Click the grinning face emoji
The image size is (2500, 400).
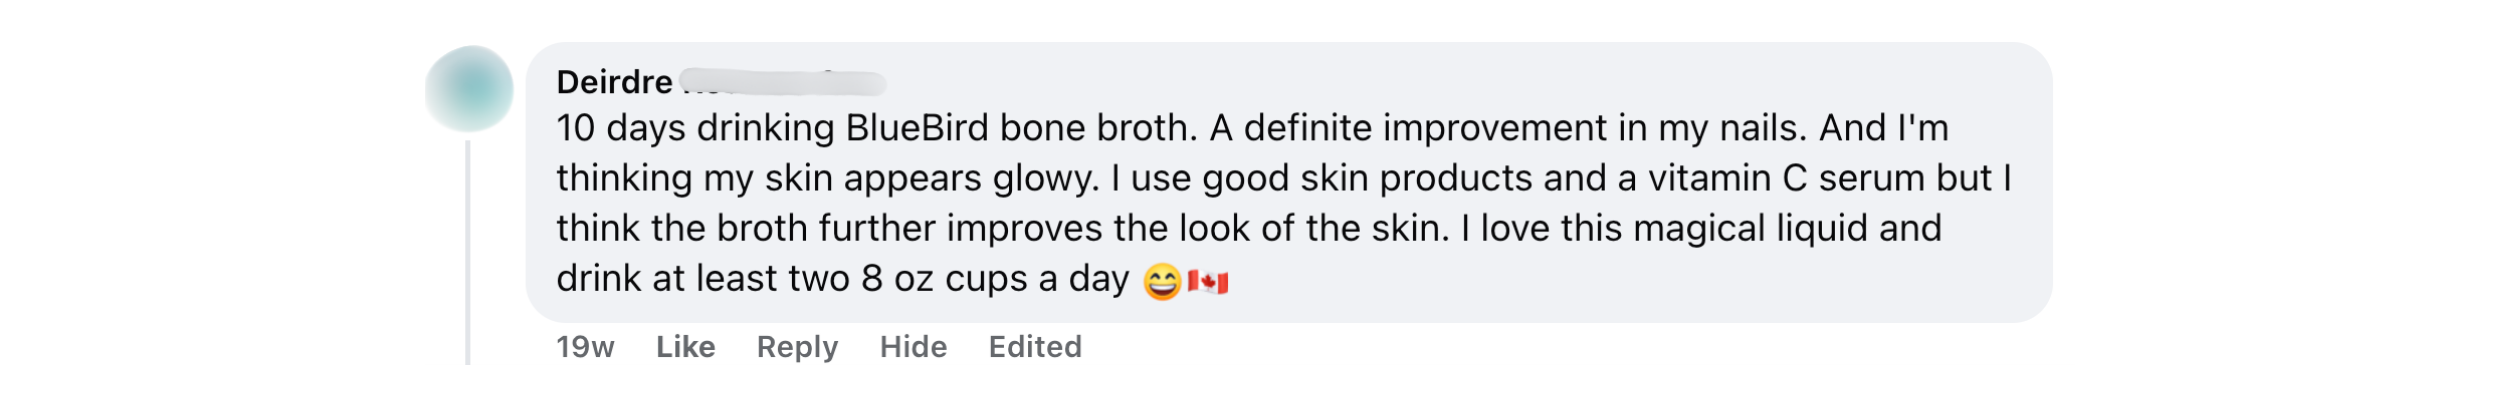point(1162,281)
